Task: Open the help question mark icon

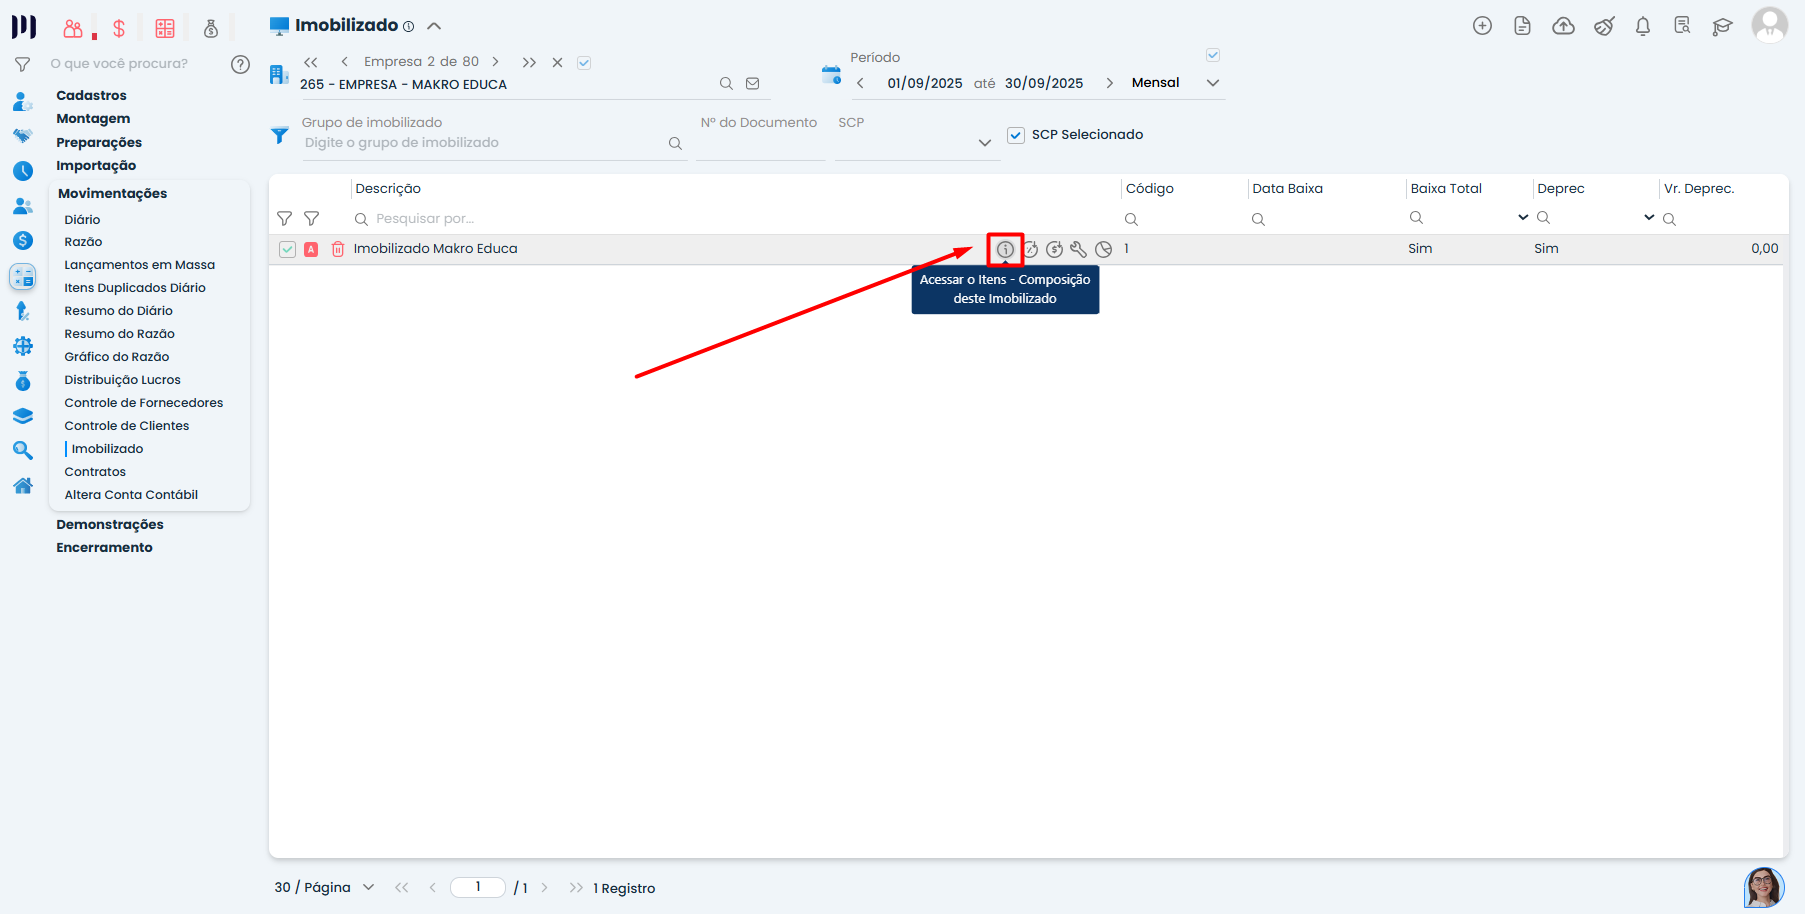Action: (240, 64)
